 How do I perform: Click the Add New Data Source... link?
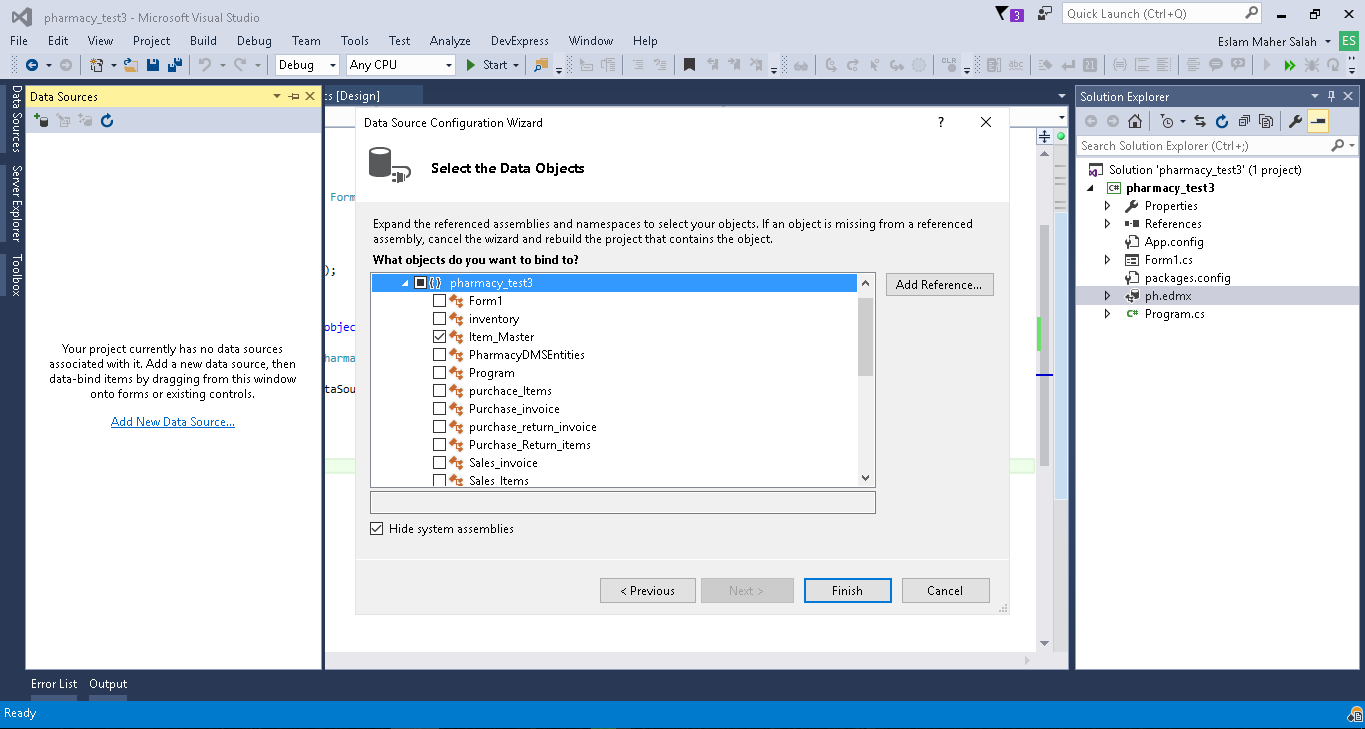(173, 422)
